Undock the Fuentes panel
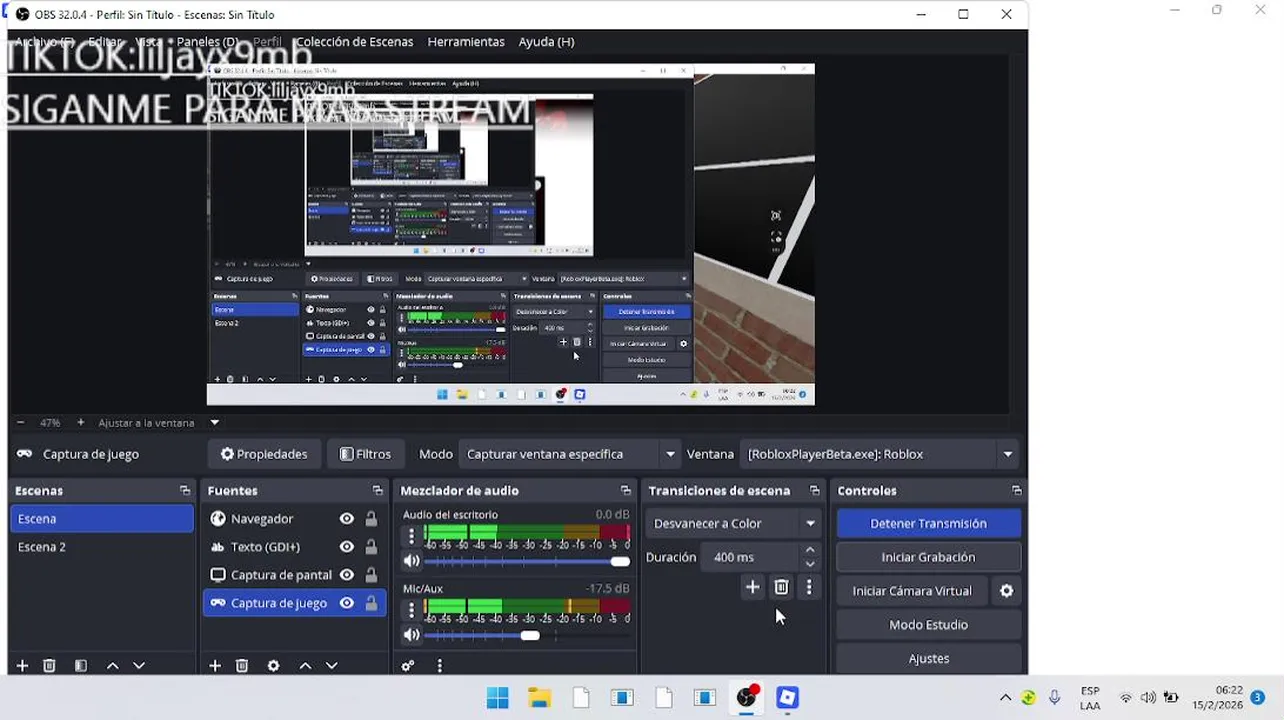 377,491
